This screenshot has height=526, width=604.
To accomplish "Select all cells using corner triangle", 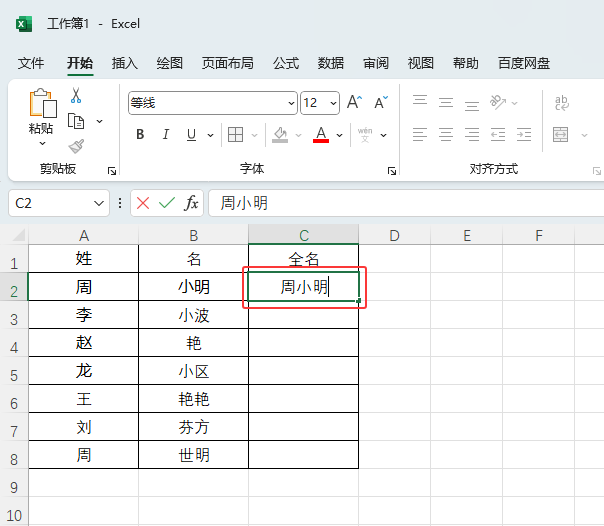I will (18, 235).
